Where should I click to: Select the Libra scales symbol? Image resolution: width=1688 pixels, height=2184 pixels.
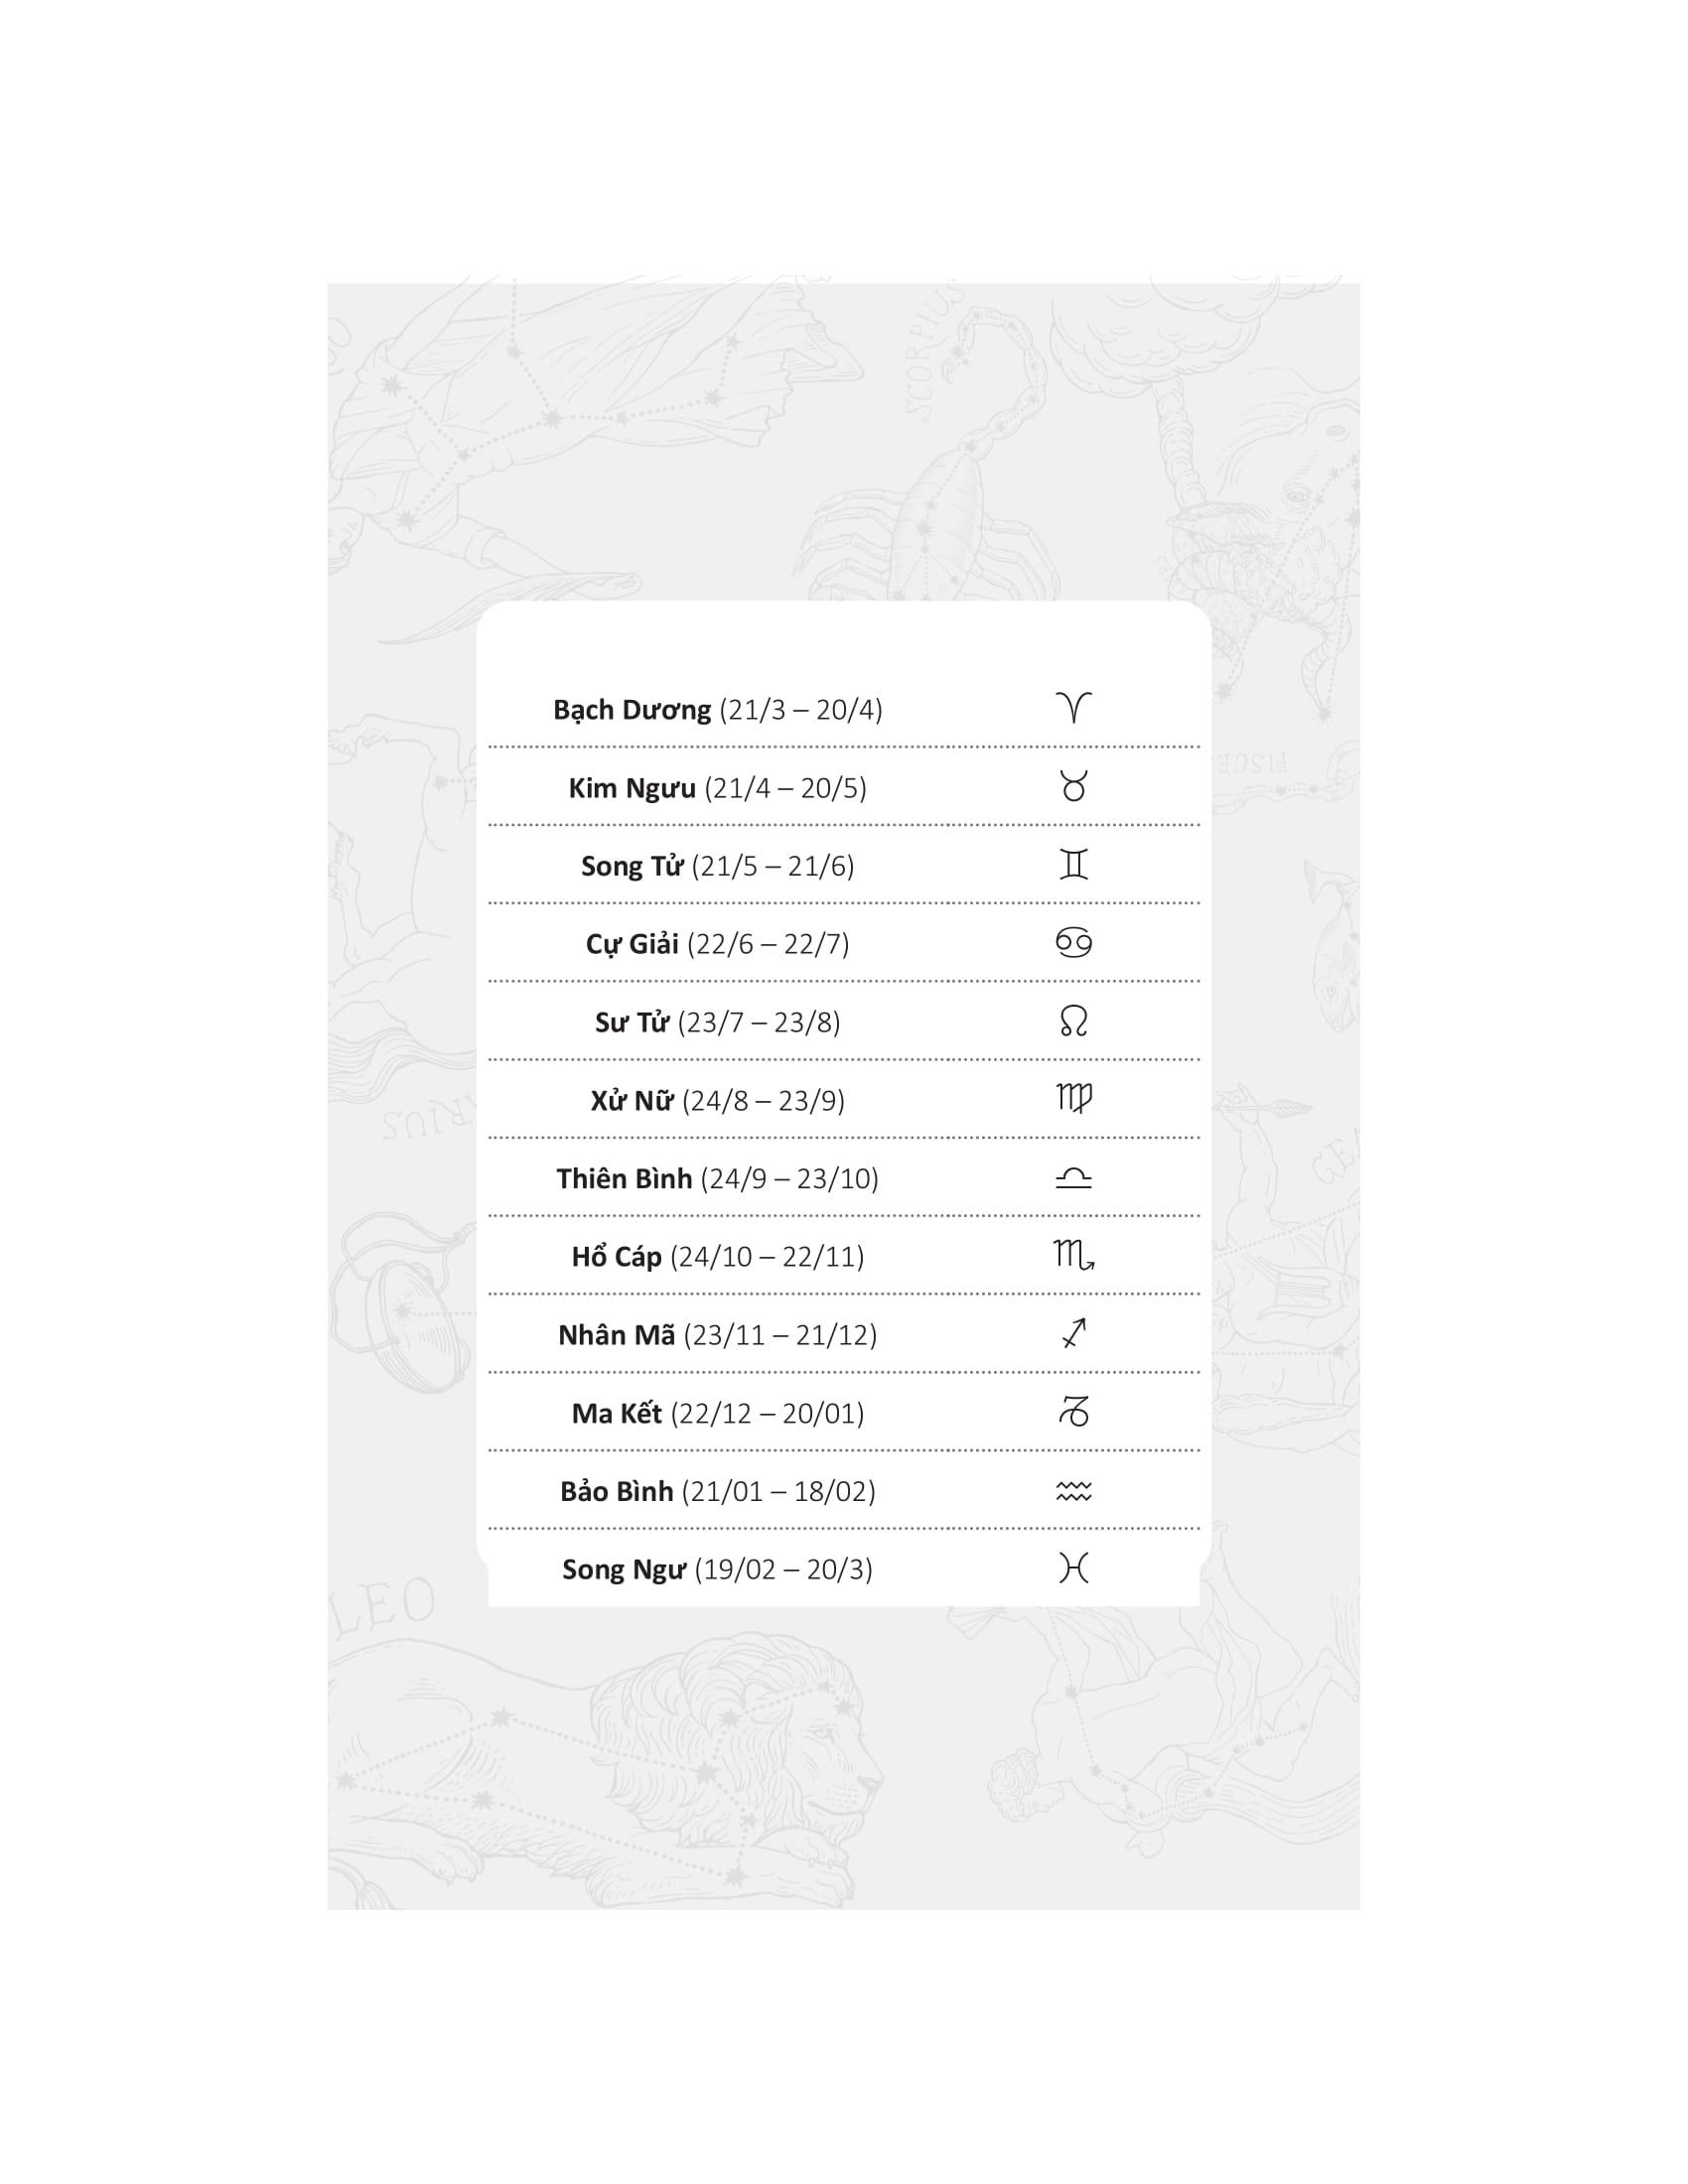tap(1073, 1178)
